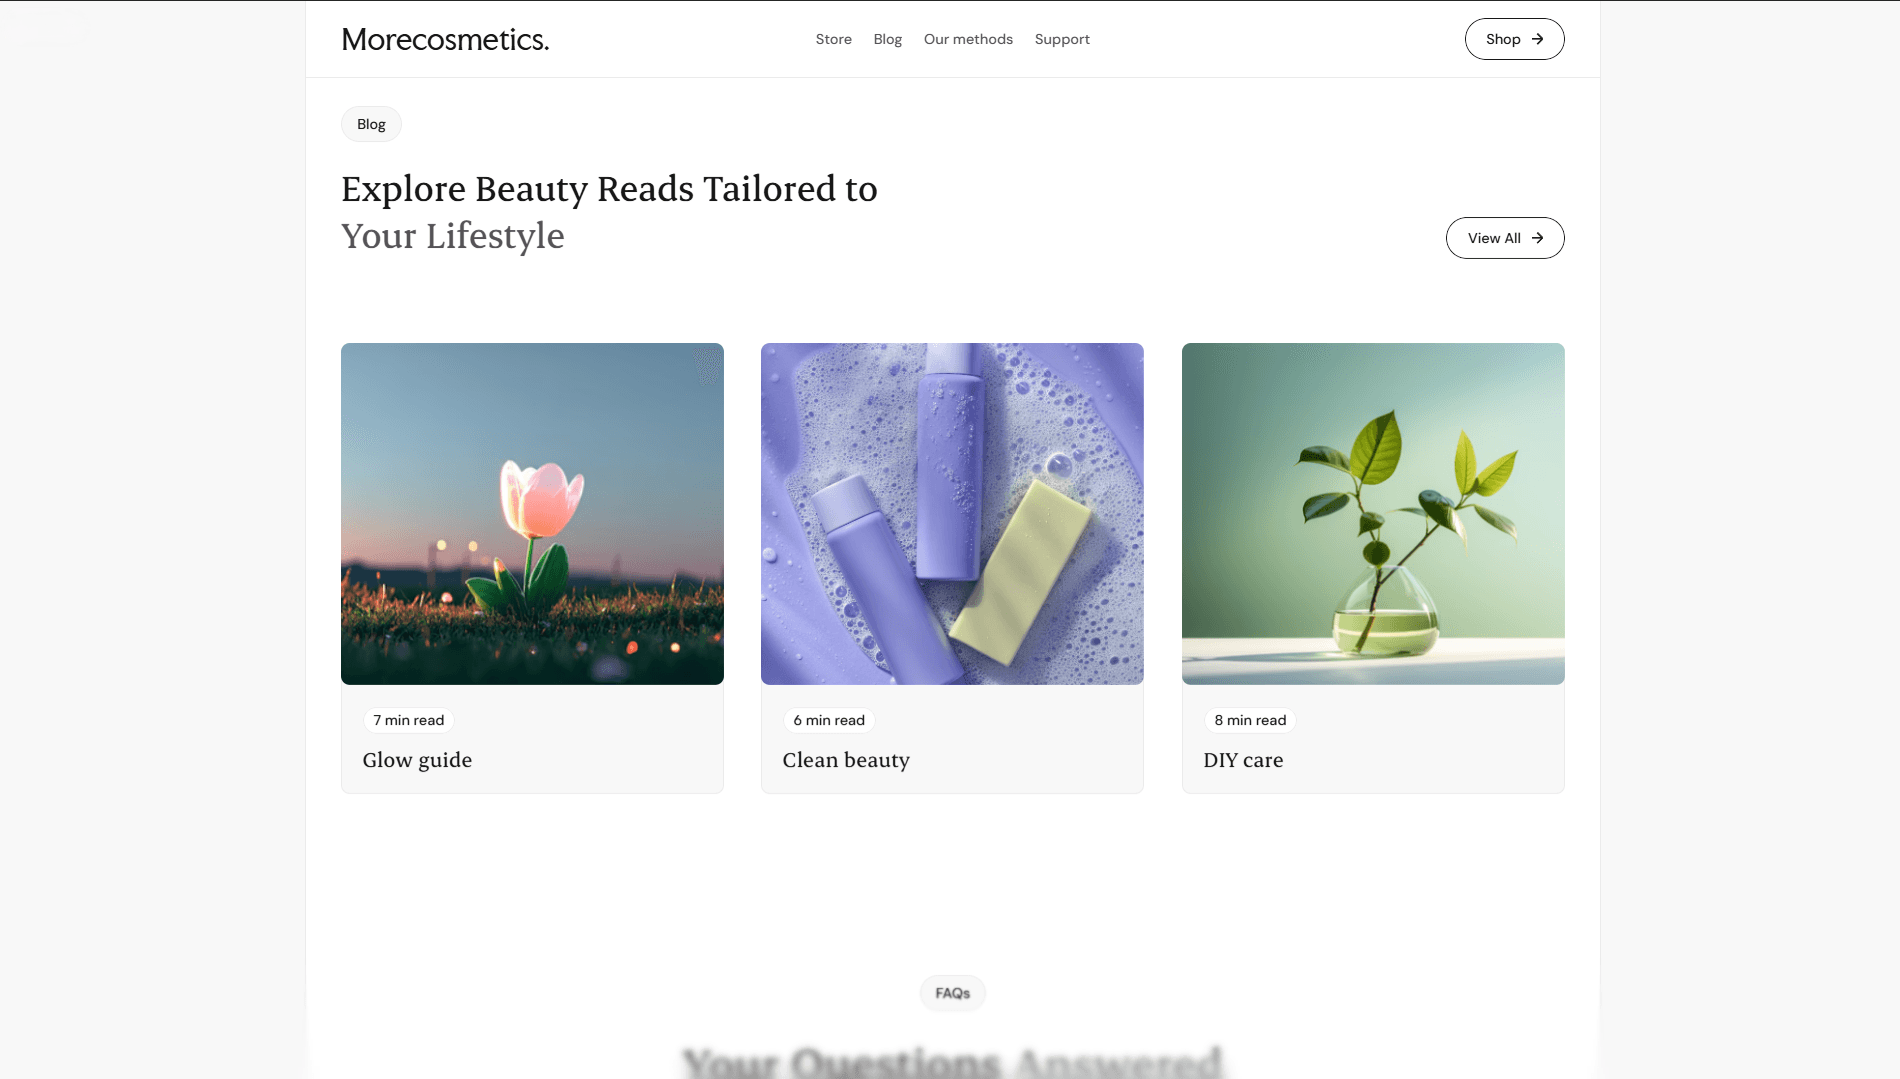The width and height of the screenshot is (1900, 1079).
Task: Select the Blog pill tag
Action: (371, 124)
